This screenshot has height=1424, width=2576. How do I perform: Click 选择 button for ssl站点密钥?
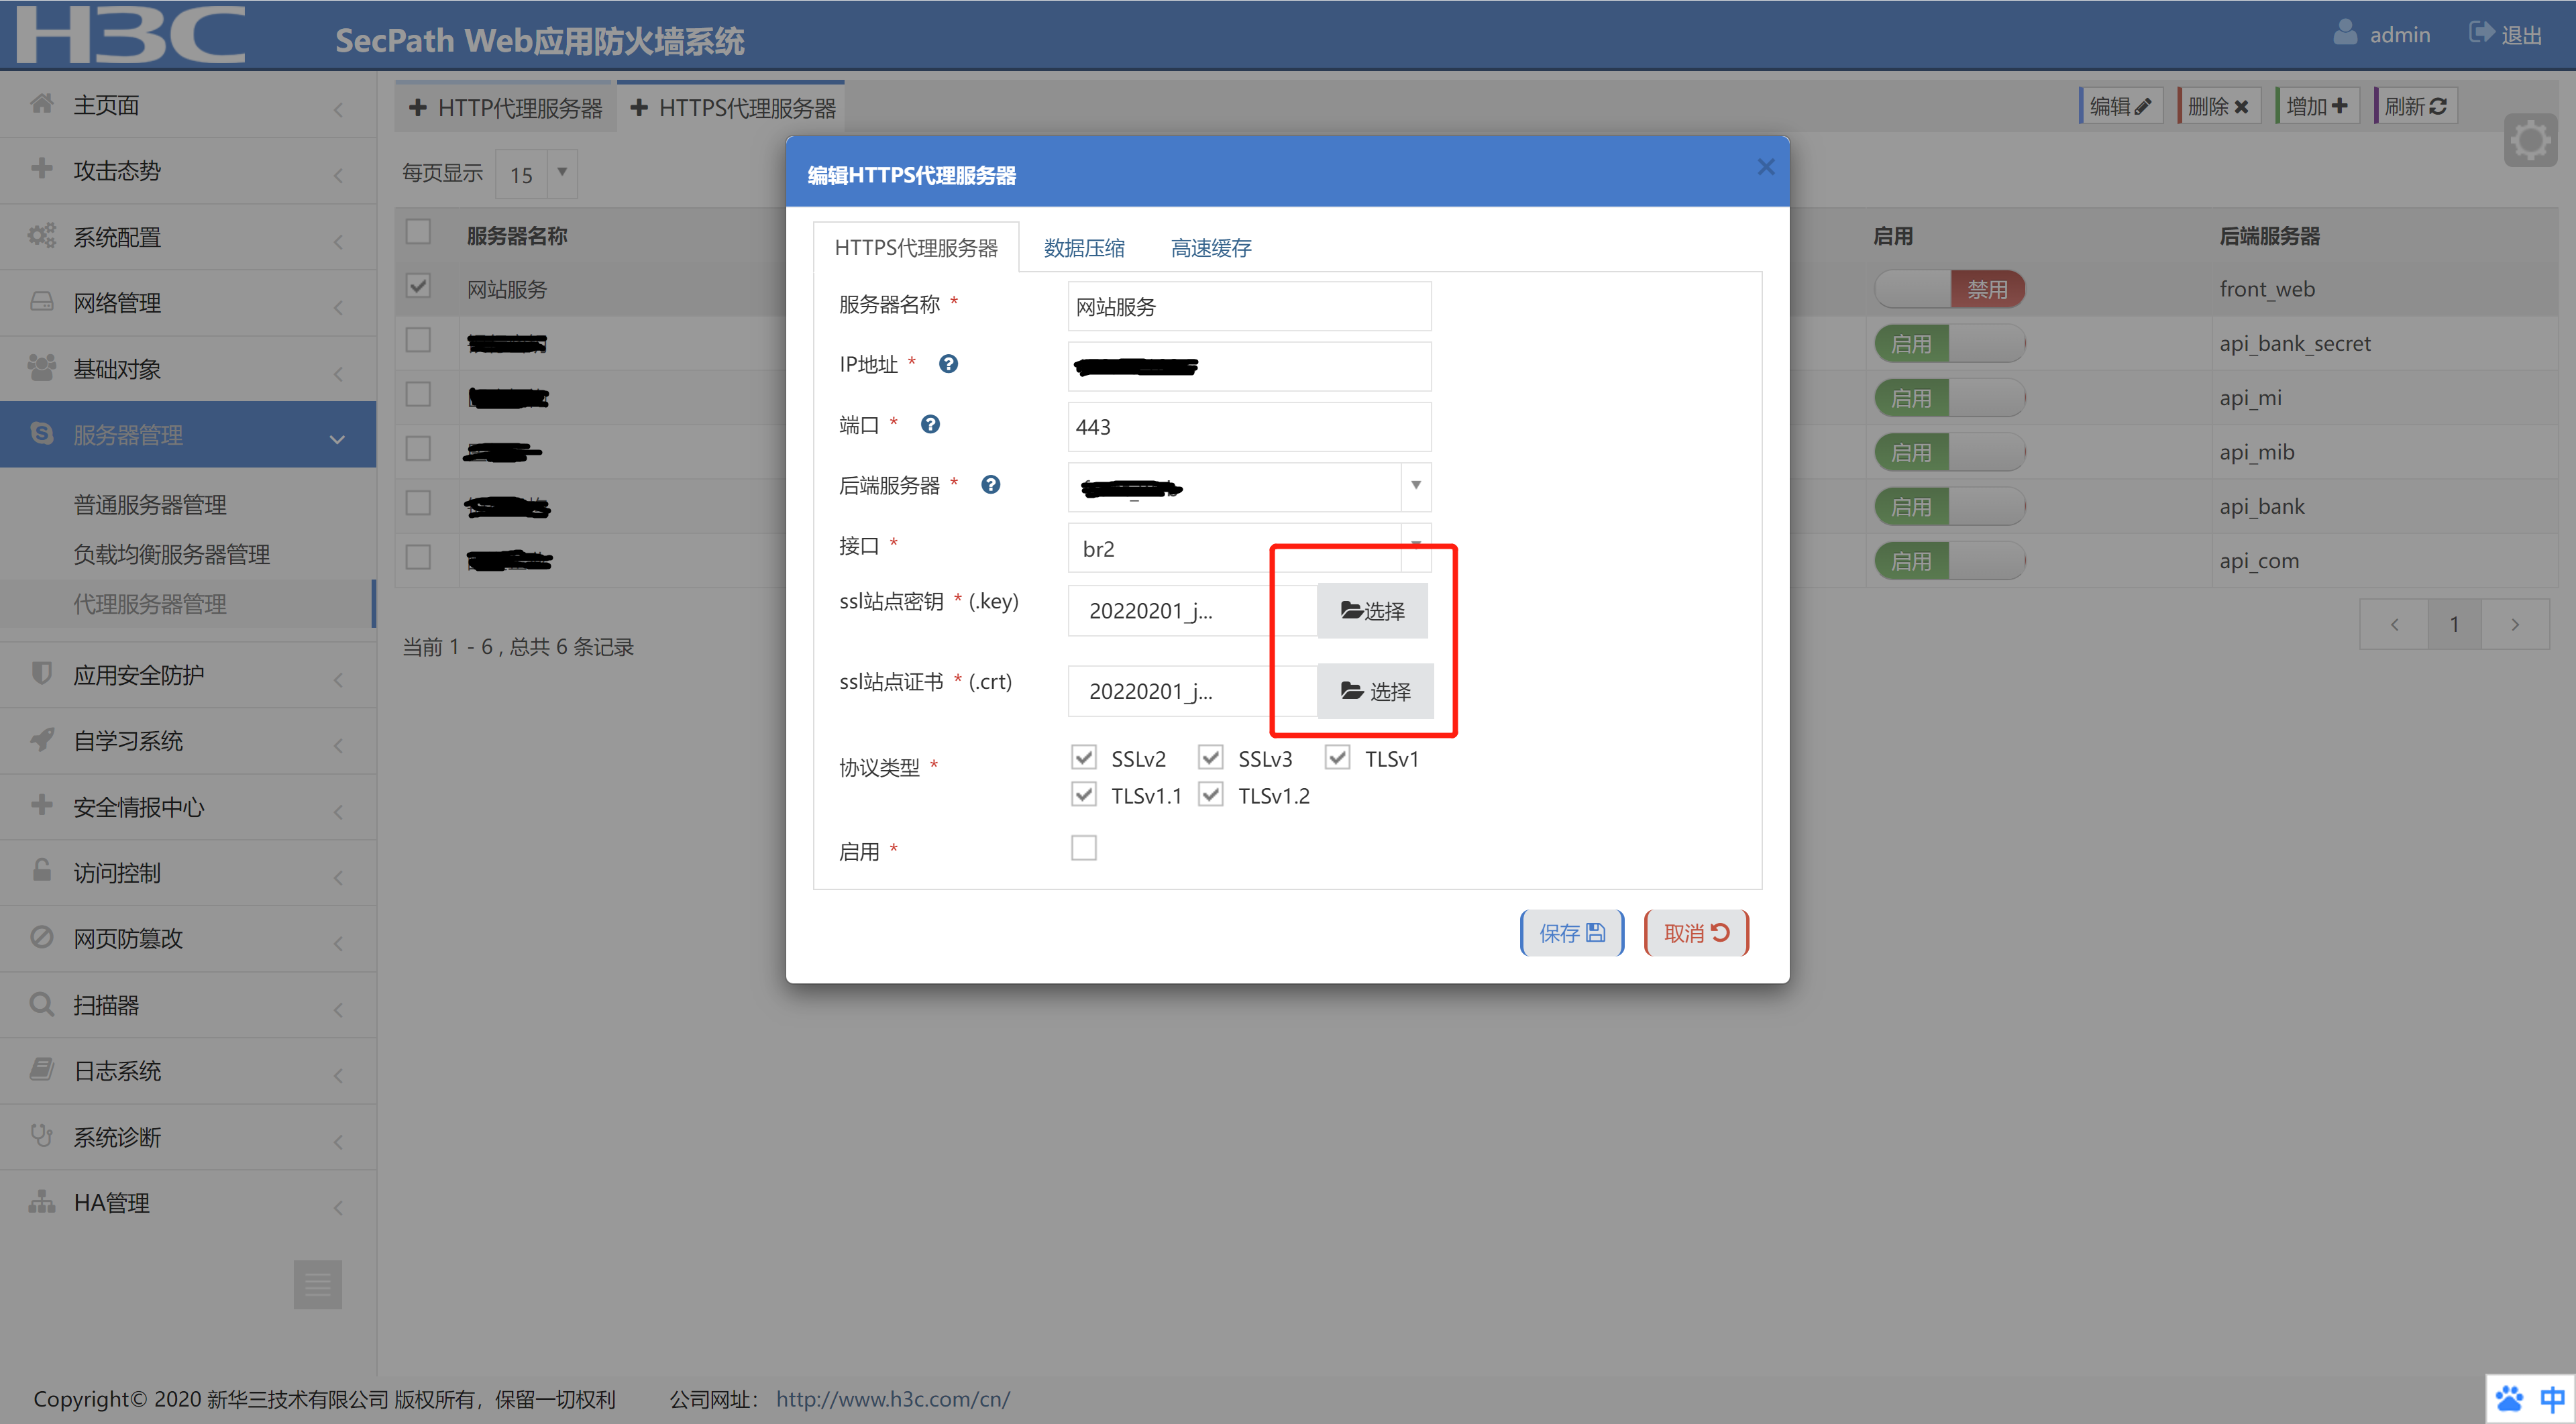coord(1372,610)
